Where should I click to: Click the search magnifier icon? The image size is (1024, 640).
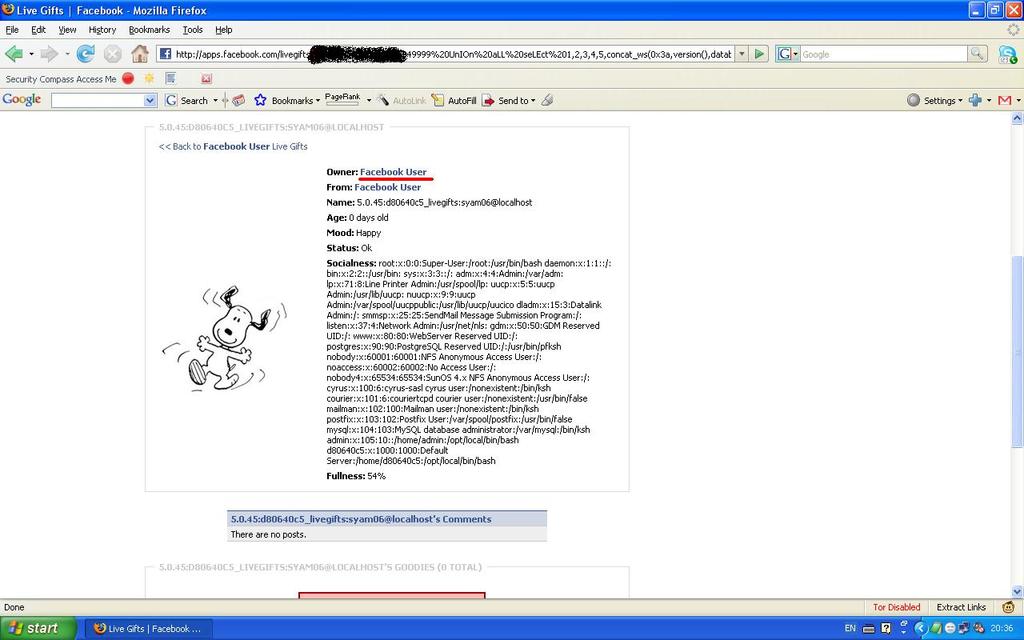pos(976,54)
